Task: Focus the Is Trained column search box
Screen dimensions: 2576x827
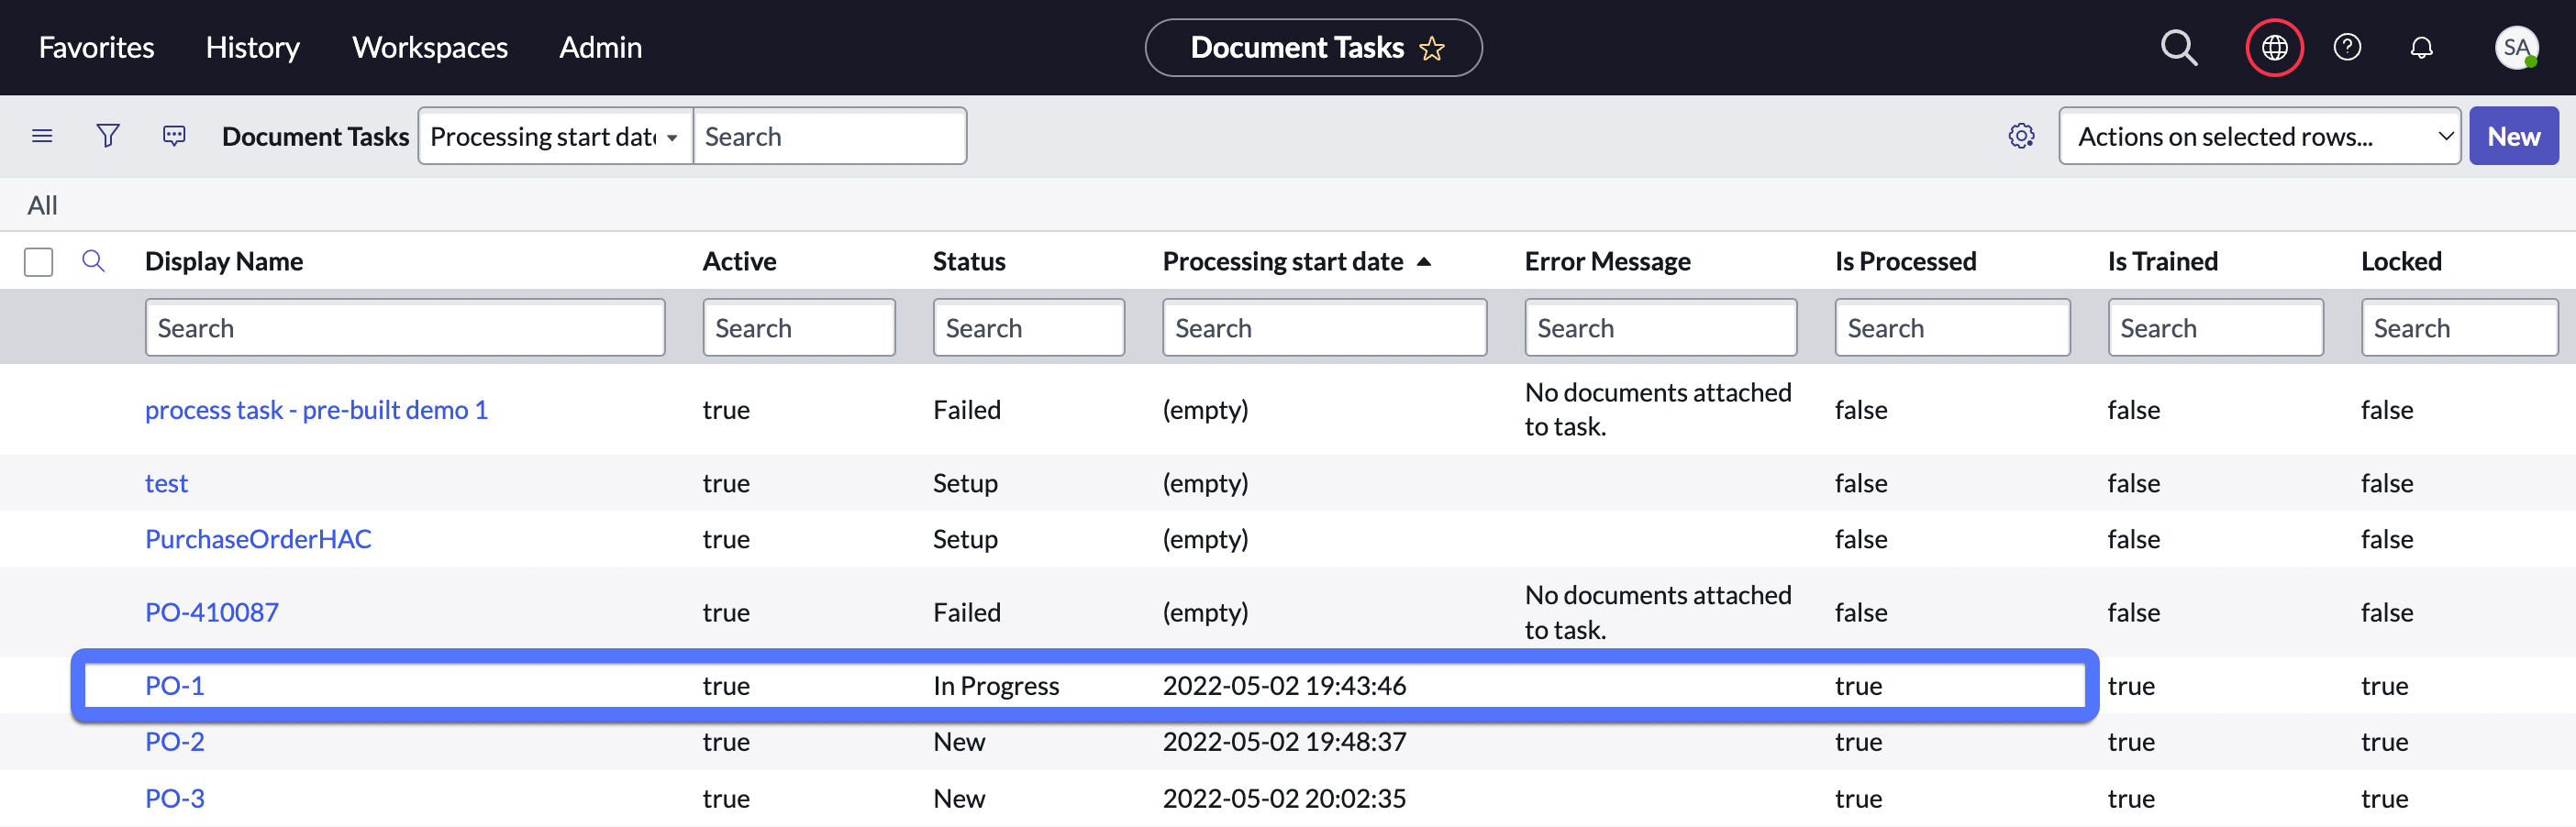Action: (2215, 327)
